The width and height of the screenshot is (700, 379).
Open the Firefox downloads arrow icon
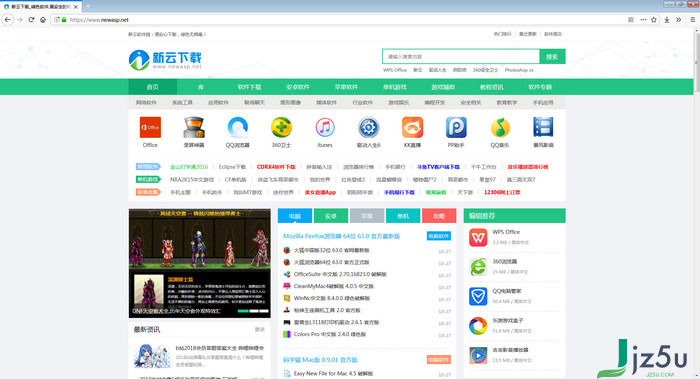[x=667, y=20]
